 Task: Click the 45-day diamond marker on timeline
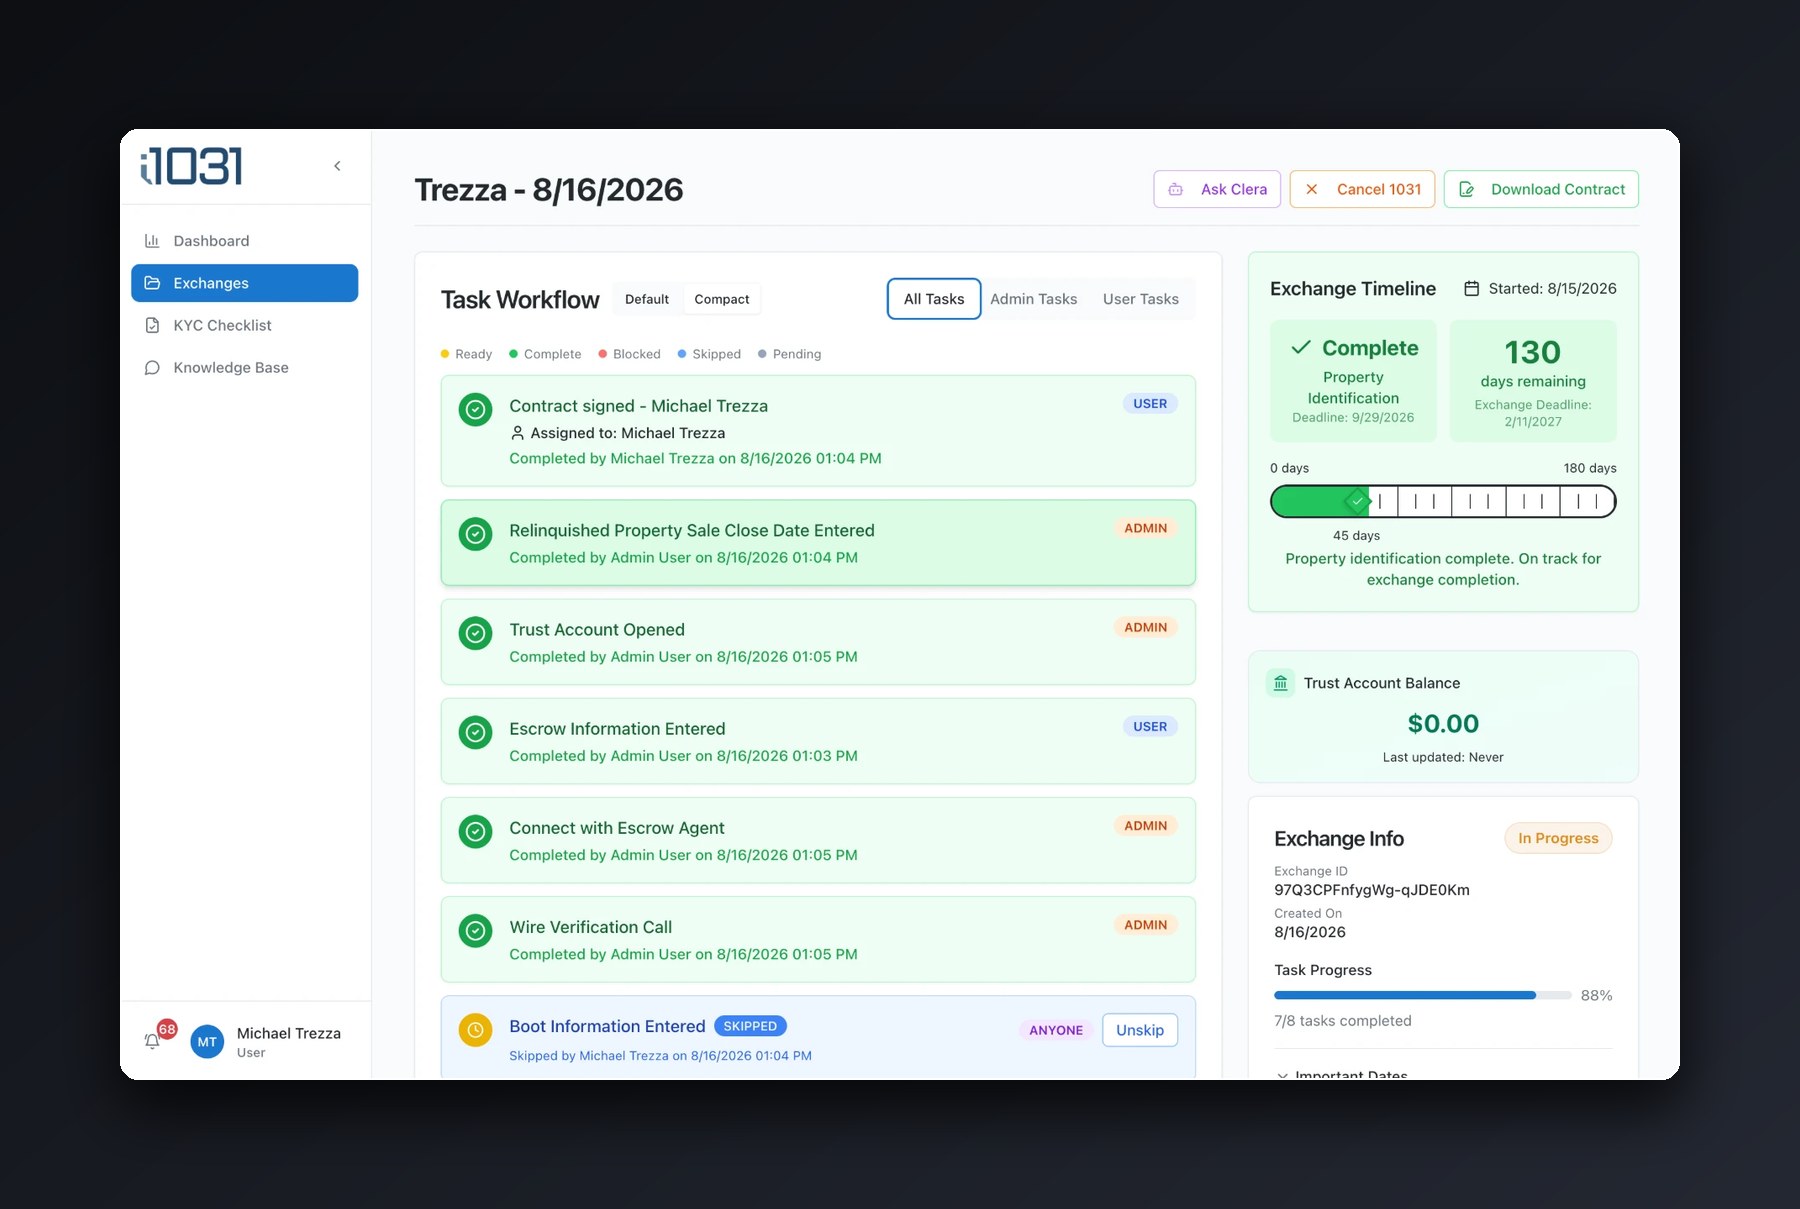point(1357,501)
